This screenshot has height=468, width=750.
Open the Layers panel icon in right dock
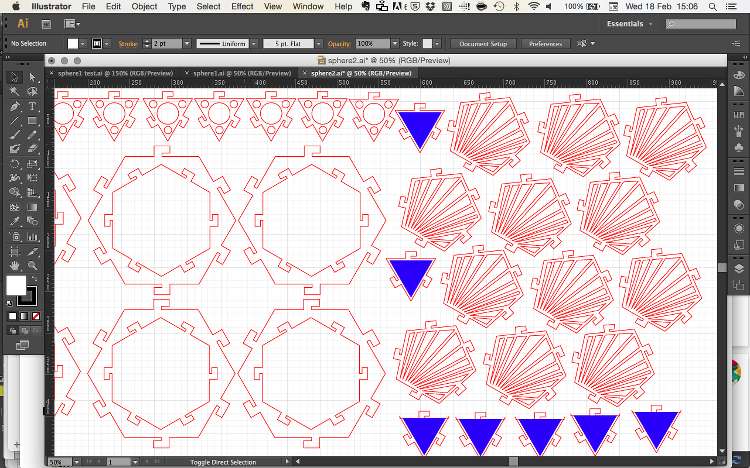pos(739,268)
